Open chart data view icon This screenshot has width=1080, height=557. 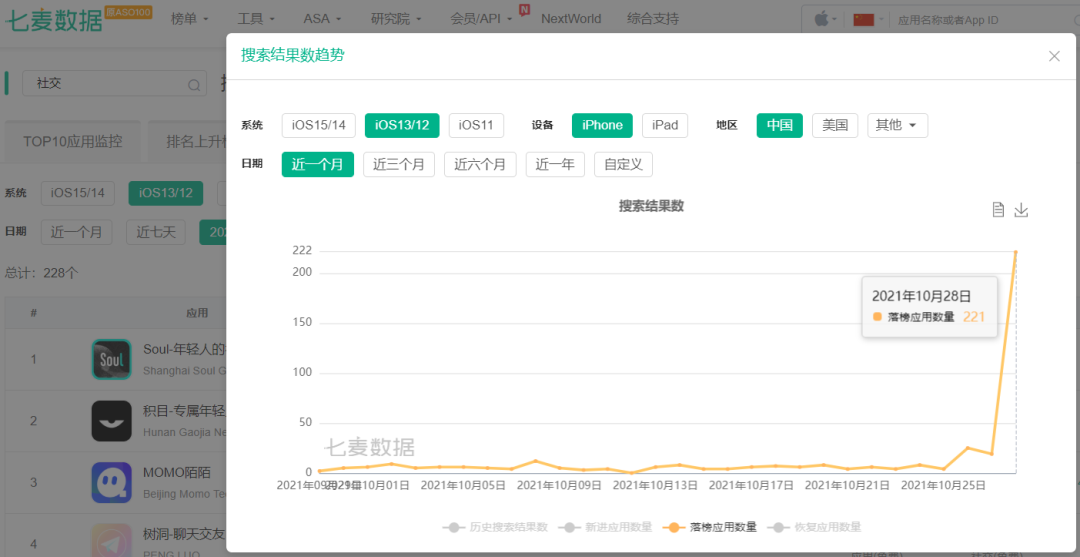998,210
